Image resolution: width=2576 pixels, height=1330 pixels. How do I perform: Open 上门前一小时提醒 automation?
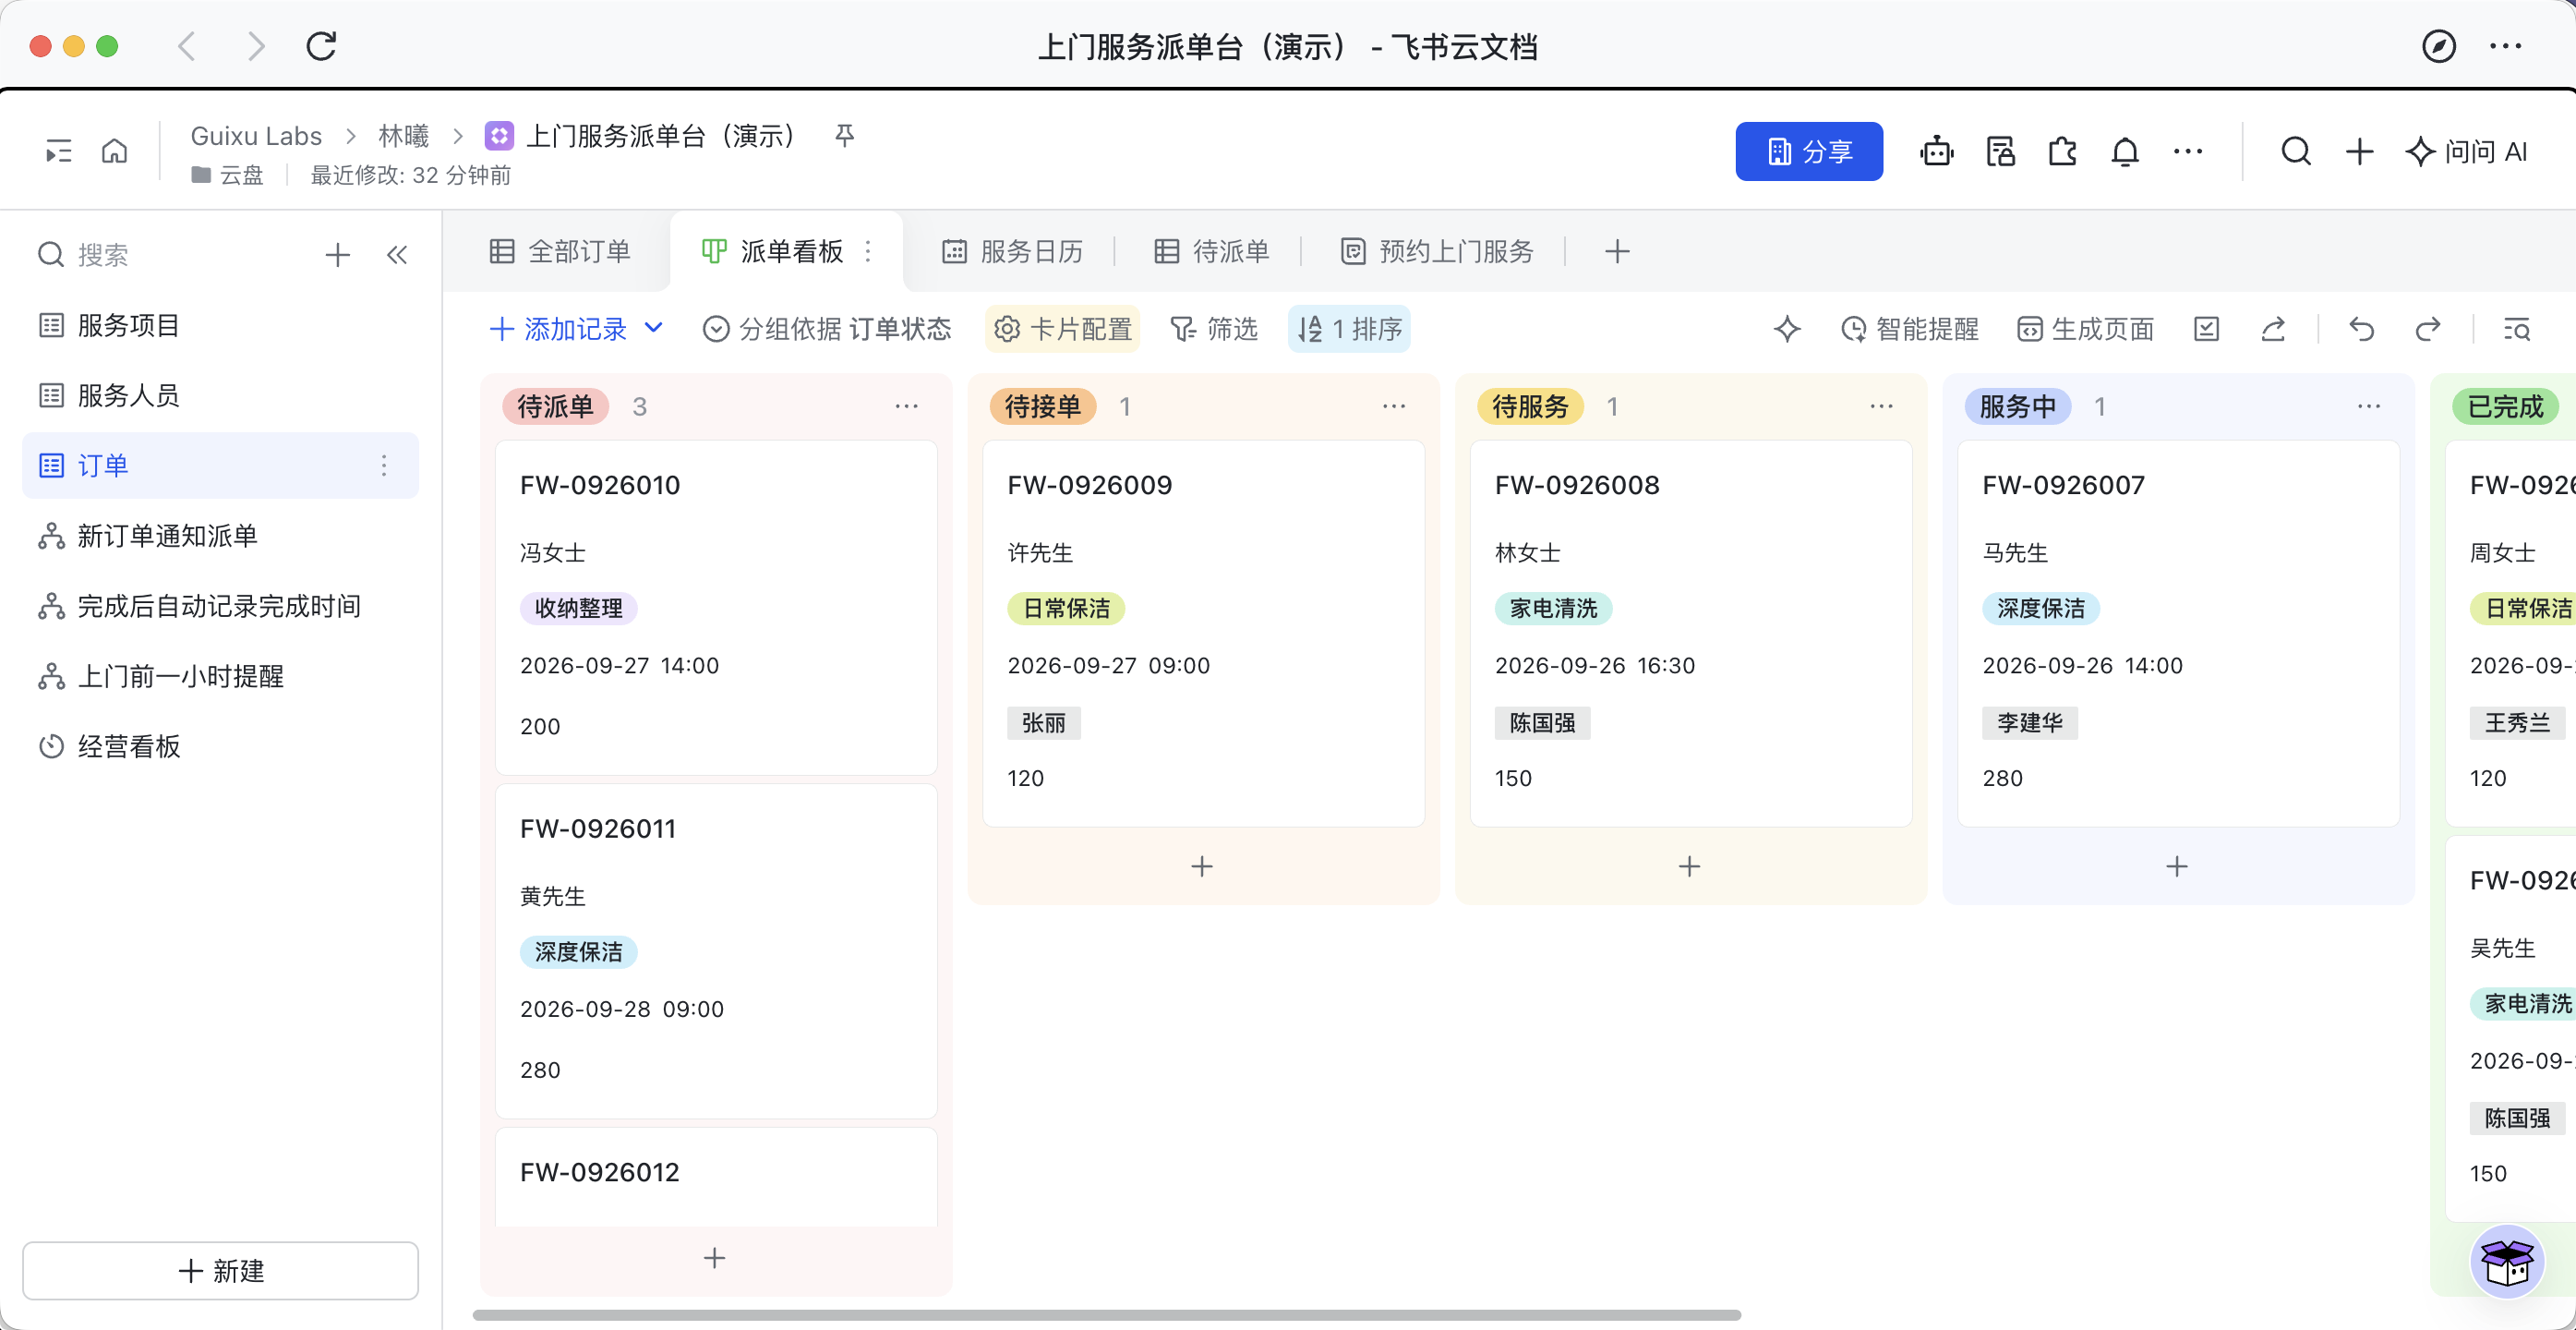220,676
